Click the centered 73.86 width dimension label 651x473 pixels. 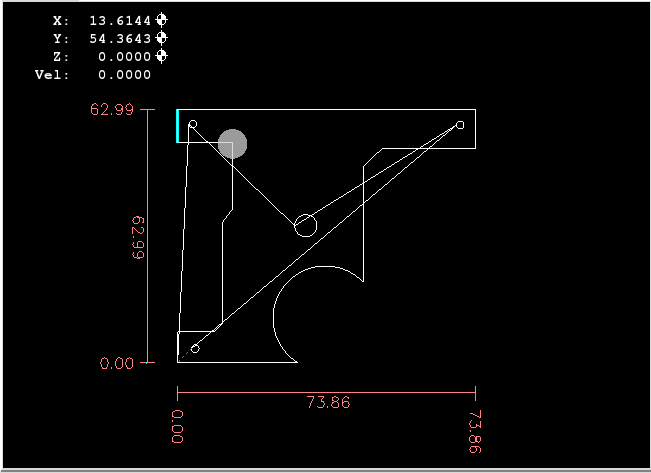coord(327,402)
